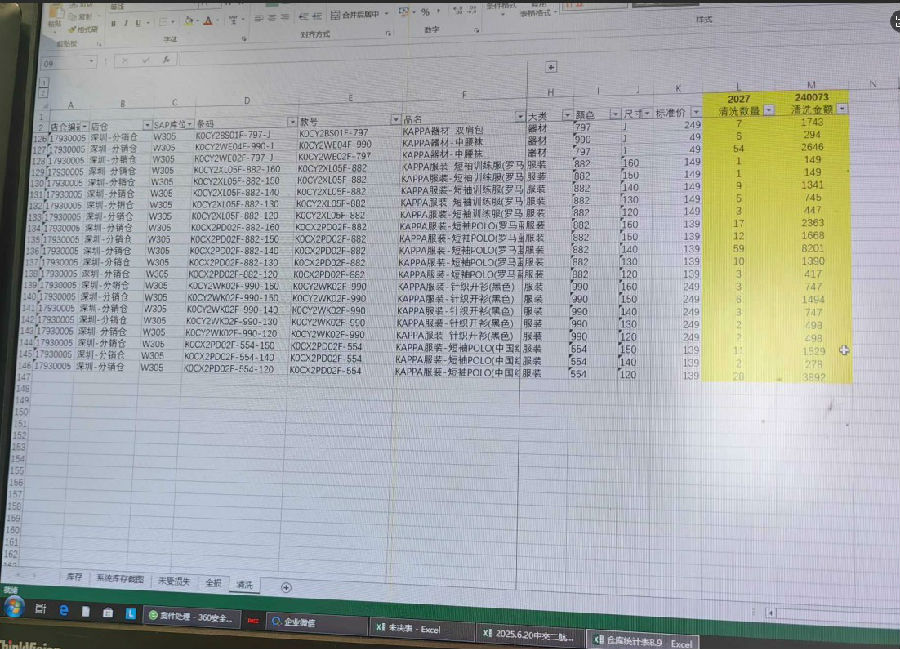The image size is (900, 649).
Task: Click the red icon left of 企业微信
Action: tap(253, 620)
